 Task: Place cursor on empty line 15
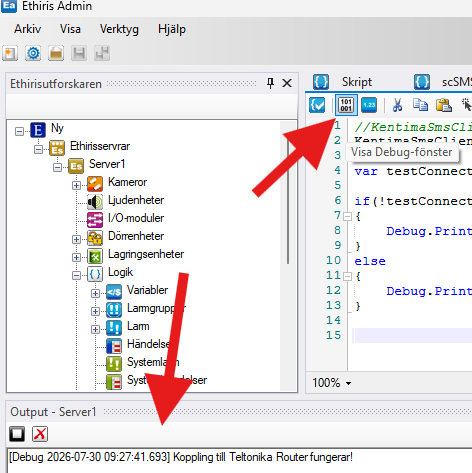(413, 335)
